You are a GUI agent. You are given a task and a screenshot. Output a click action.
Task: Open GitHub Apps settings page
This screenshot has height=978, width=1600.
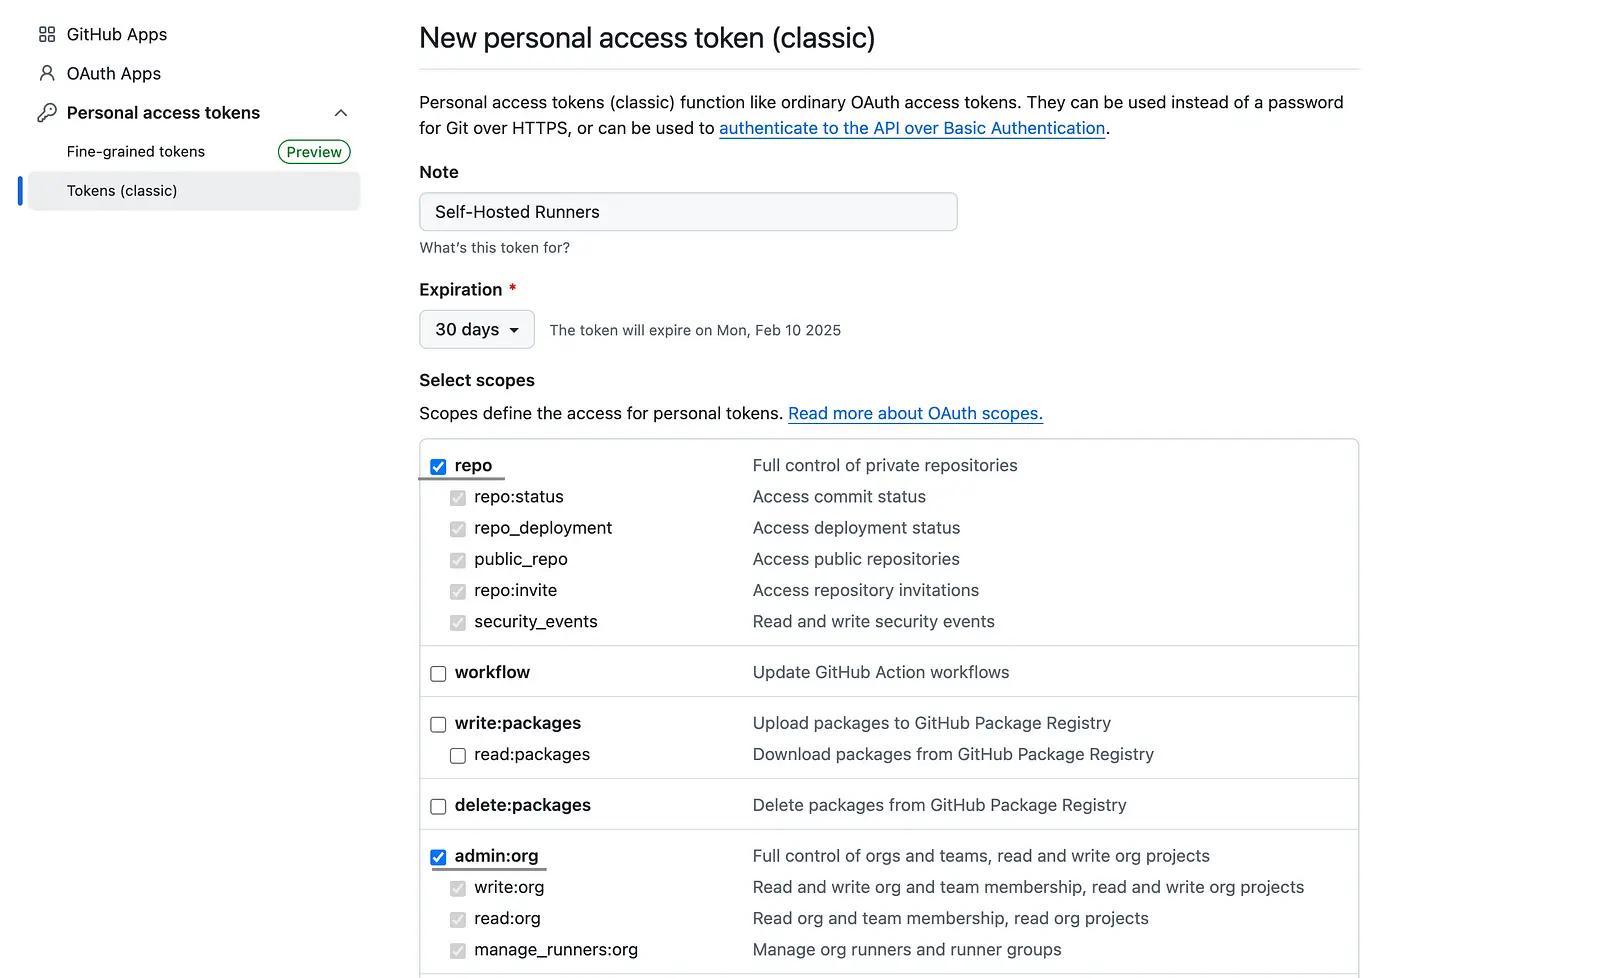pos(117,35)
